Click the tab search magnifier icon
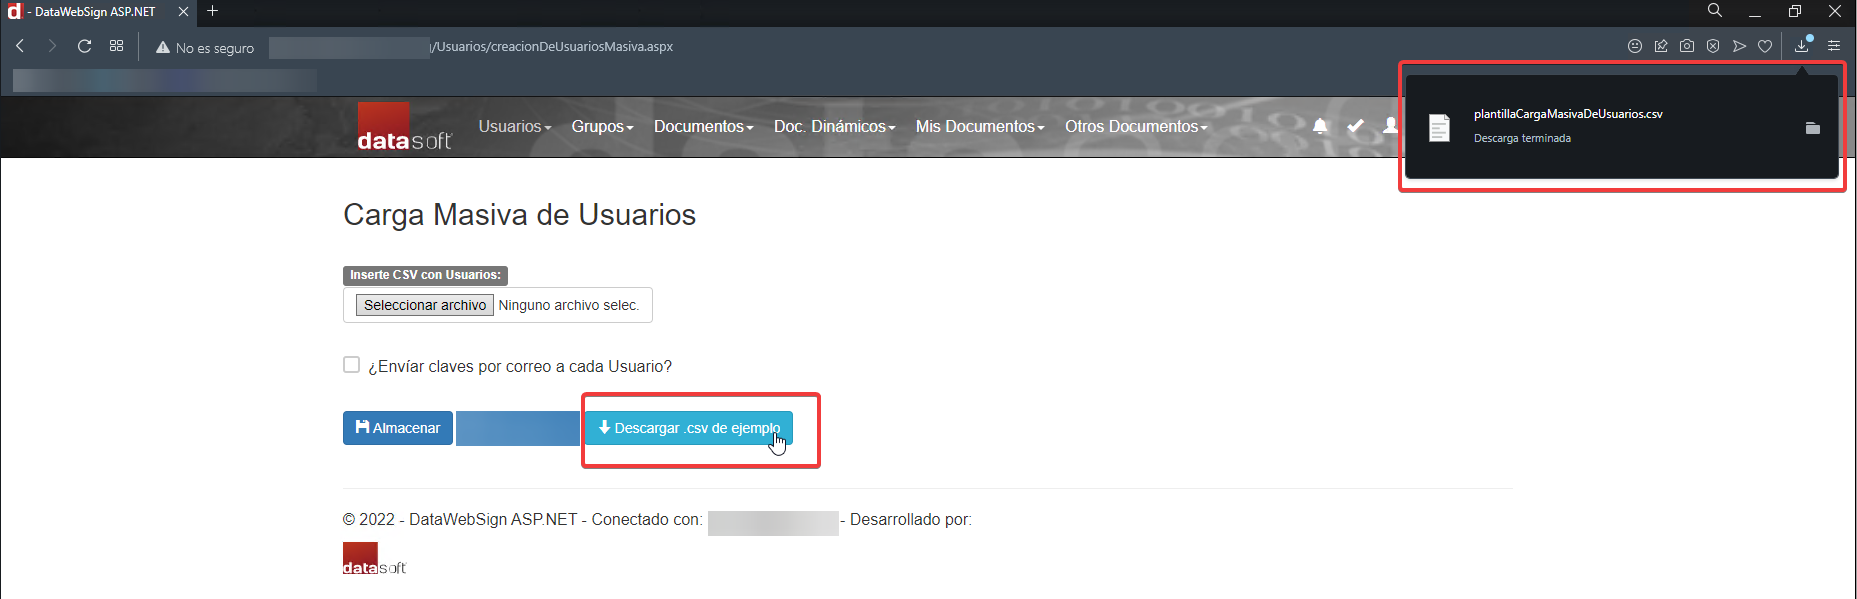The image size is (1857, 599). [1715, 11]
